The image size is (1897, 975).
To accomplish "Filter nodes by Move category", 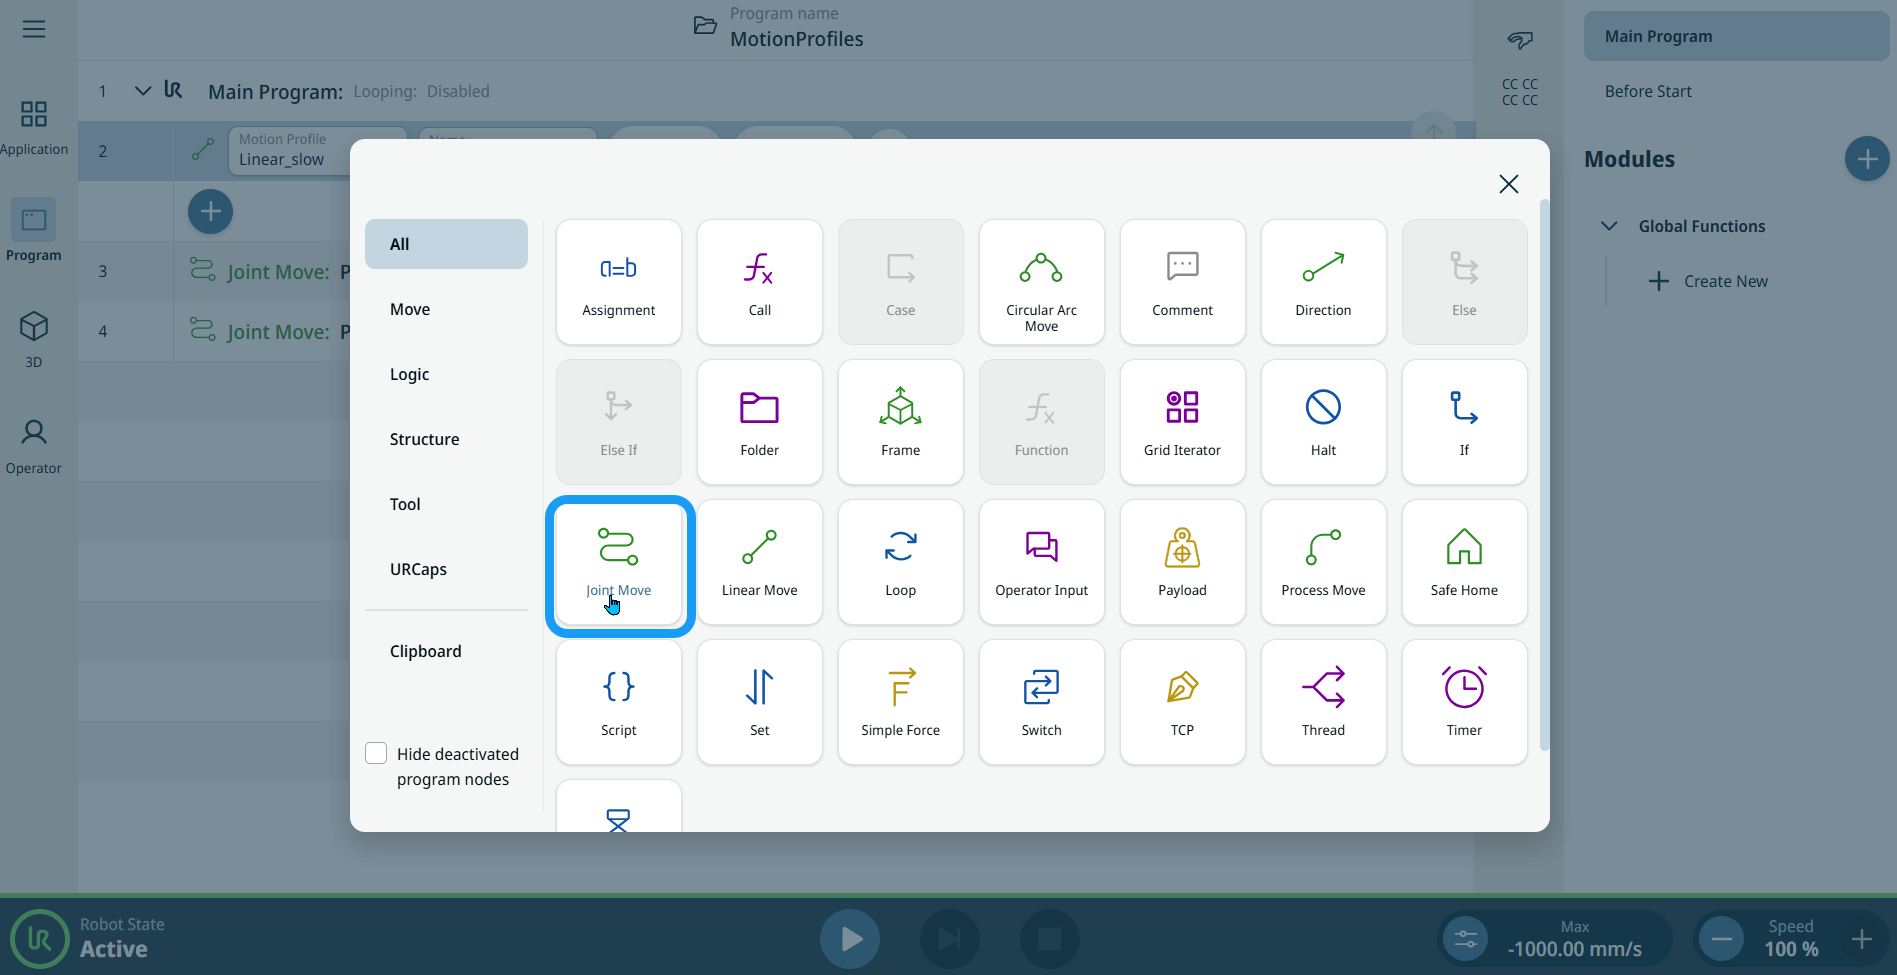I will (x=410, y=309).
